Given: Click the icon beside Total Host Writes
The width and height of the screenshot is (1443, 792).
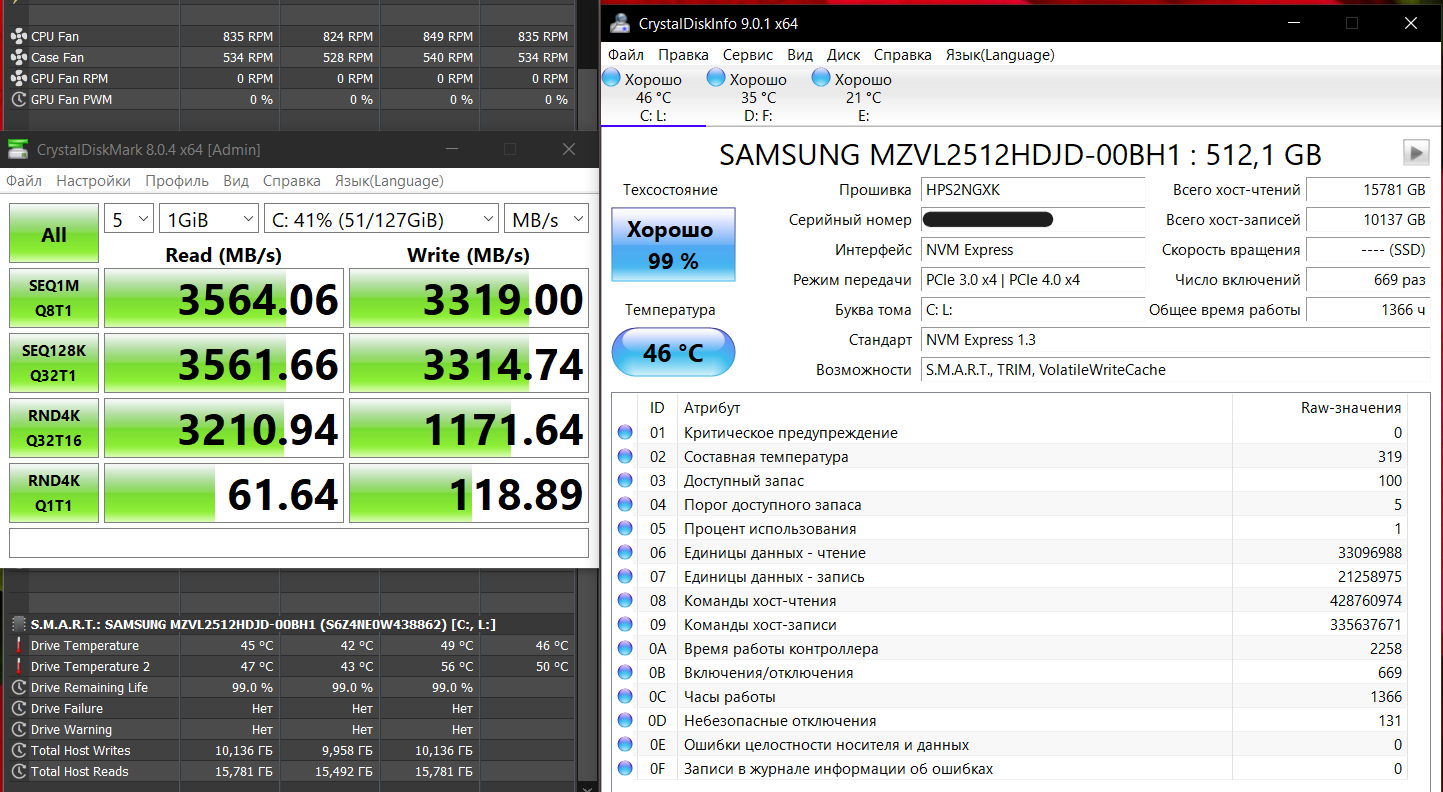Looking at the screenshot, I should click(18, 750).
